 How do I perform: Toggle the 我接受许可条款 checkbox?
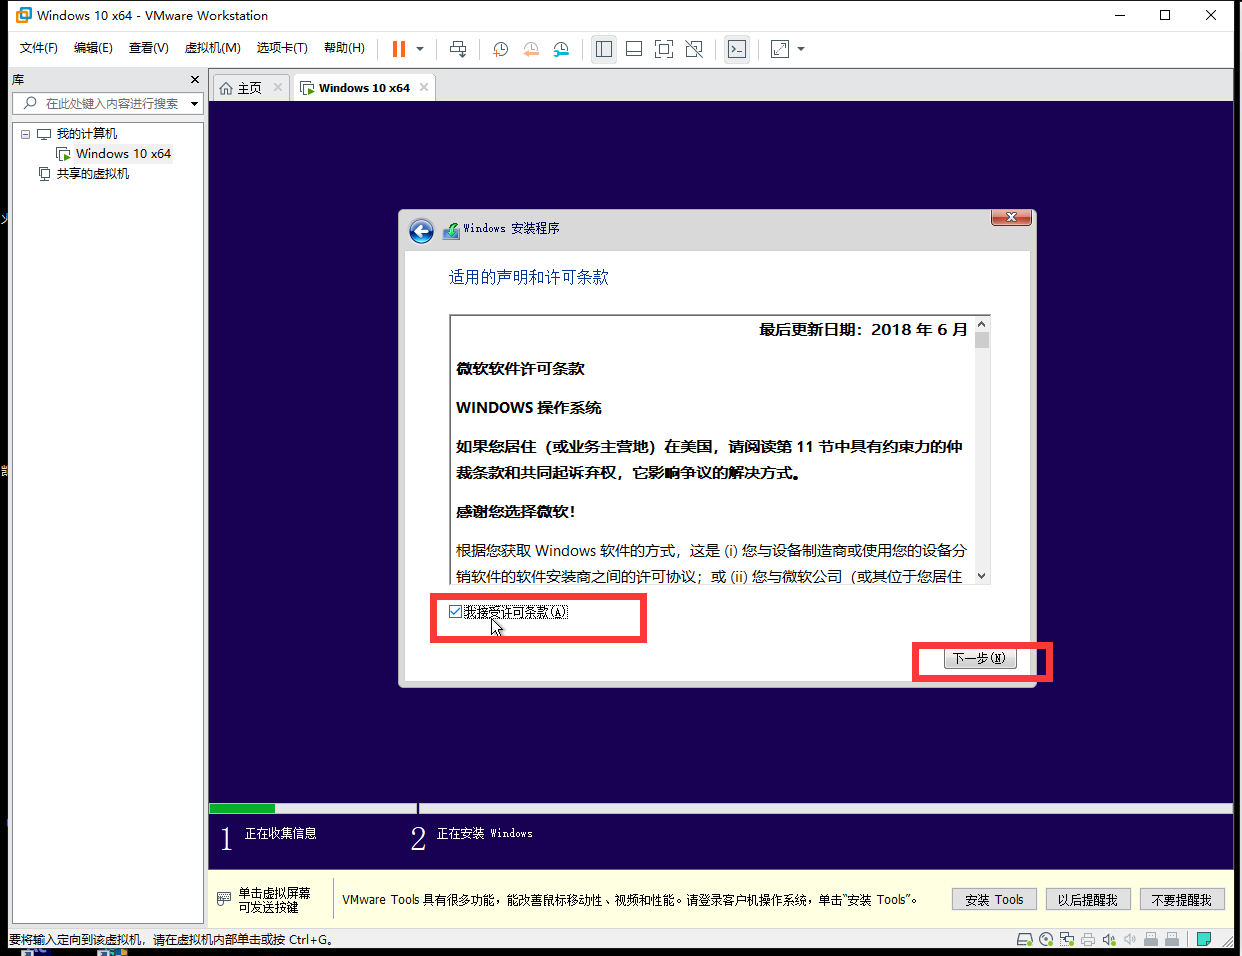[x=455, y=612]
